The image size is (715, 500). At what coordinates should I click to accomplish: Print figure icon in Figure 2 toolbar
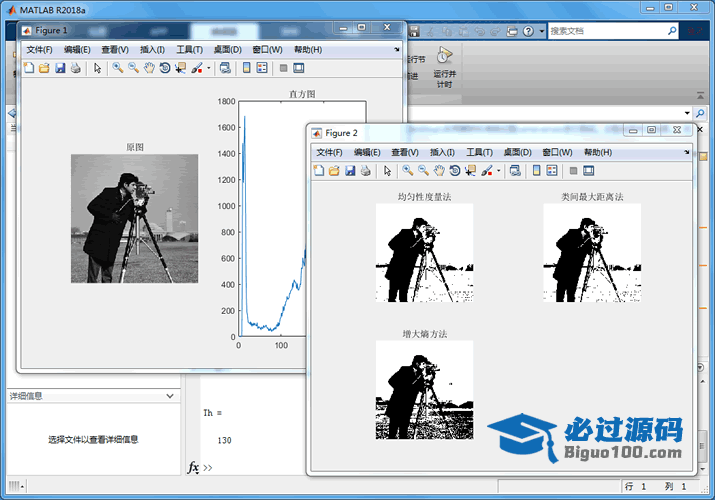coord(366,170)
